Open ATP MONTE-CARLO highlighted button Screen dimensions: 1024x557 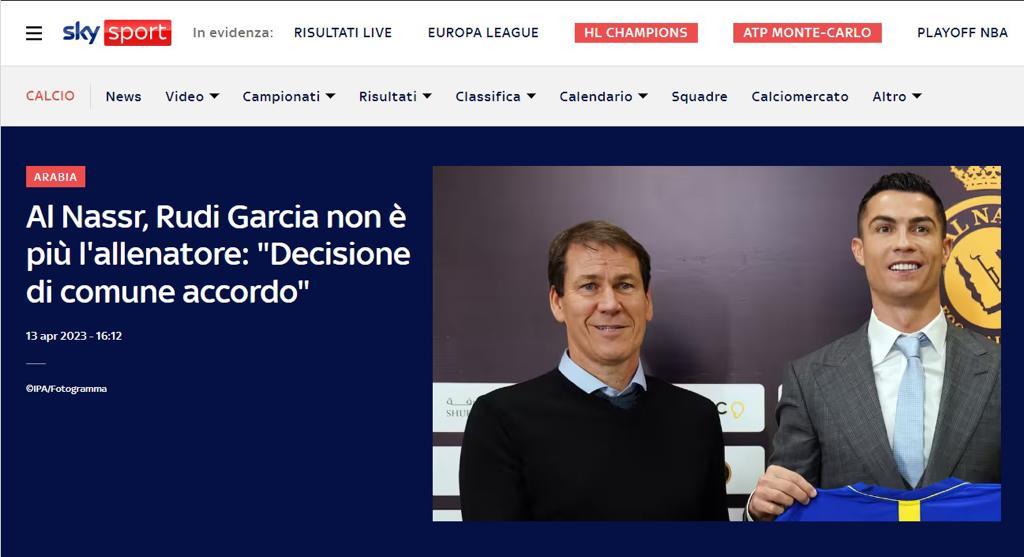[807, 33]
